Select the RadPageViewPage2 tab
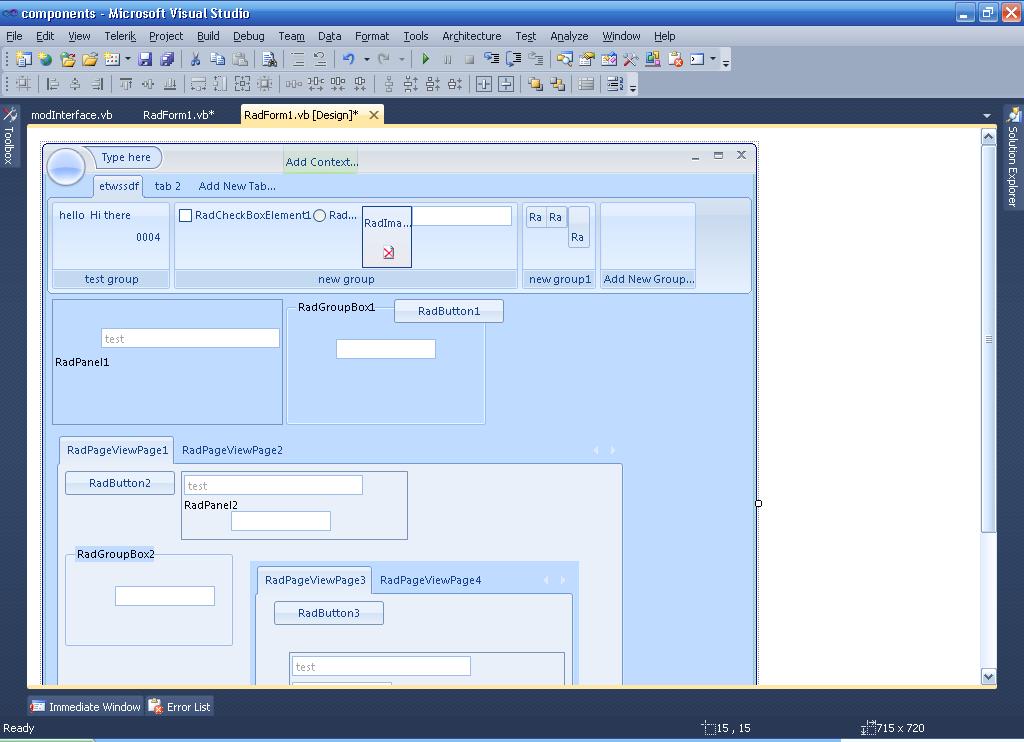Image resolution: width=1024 pixels, height=742 pixels. coord(232,450)
